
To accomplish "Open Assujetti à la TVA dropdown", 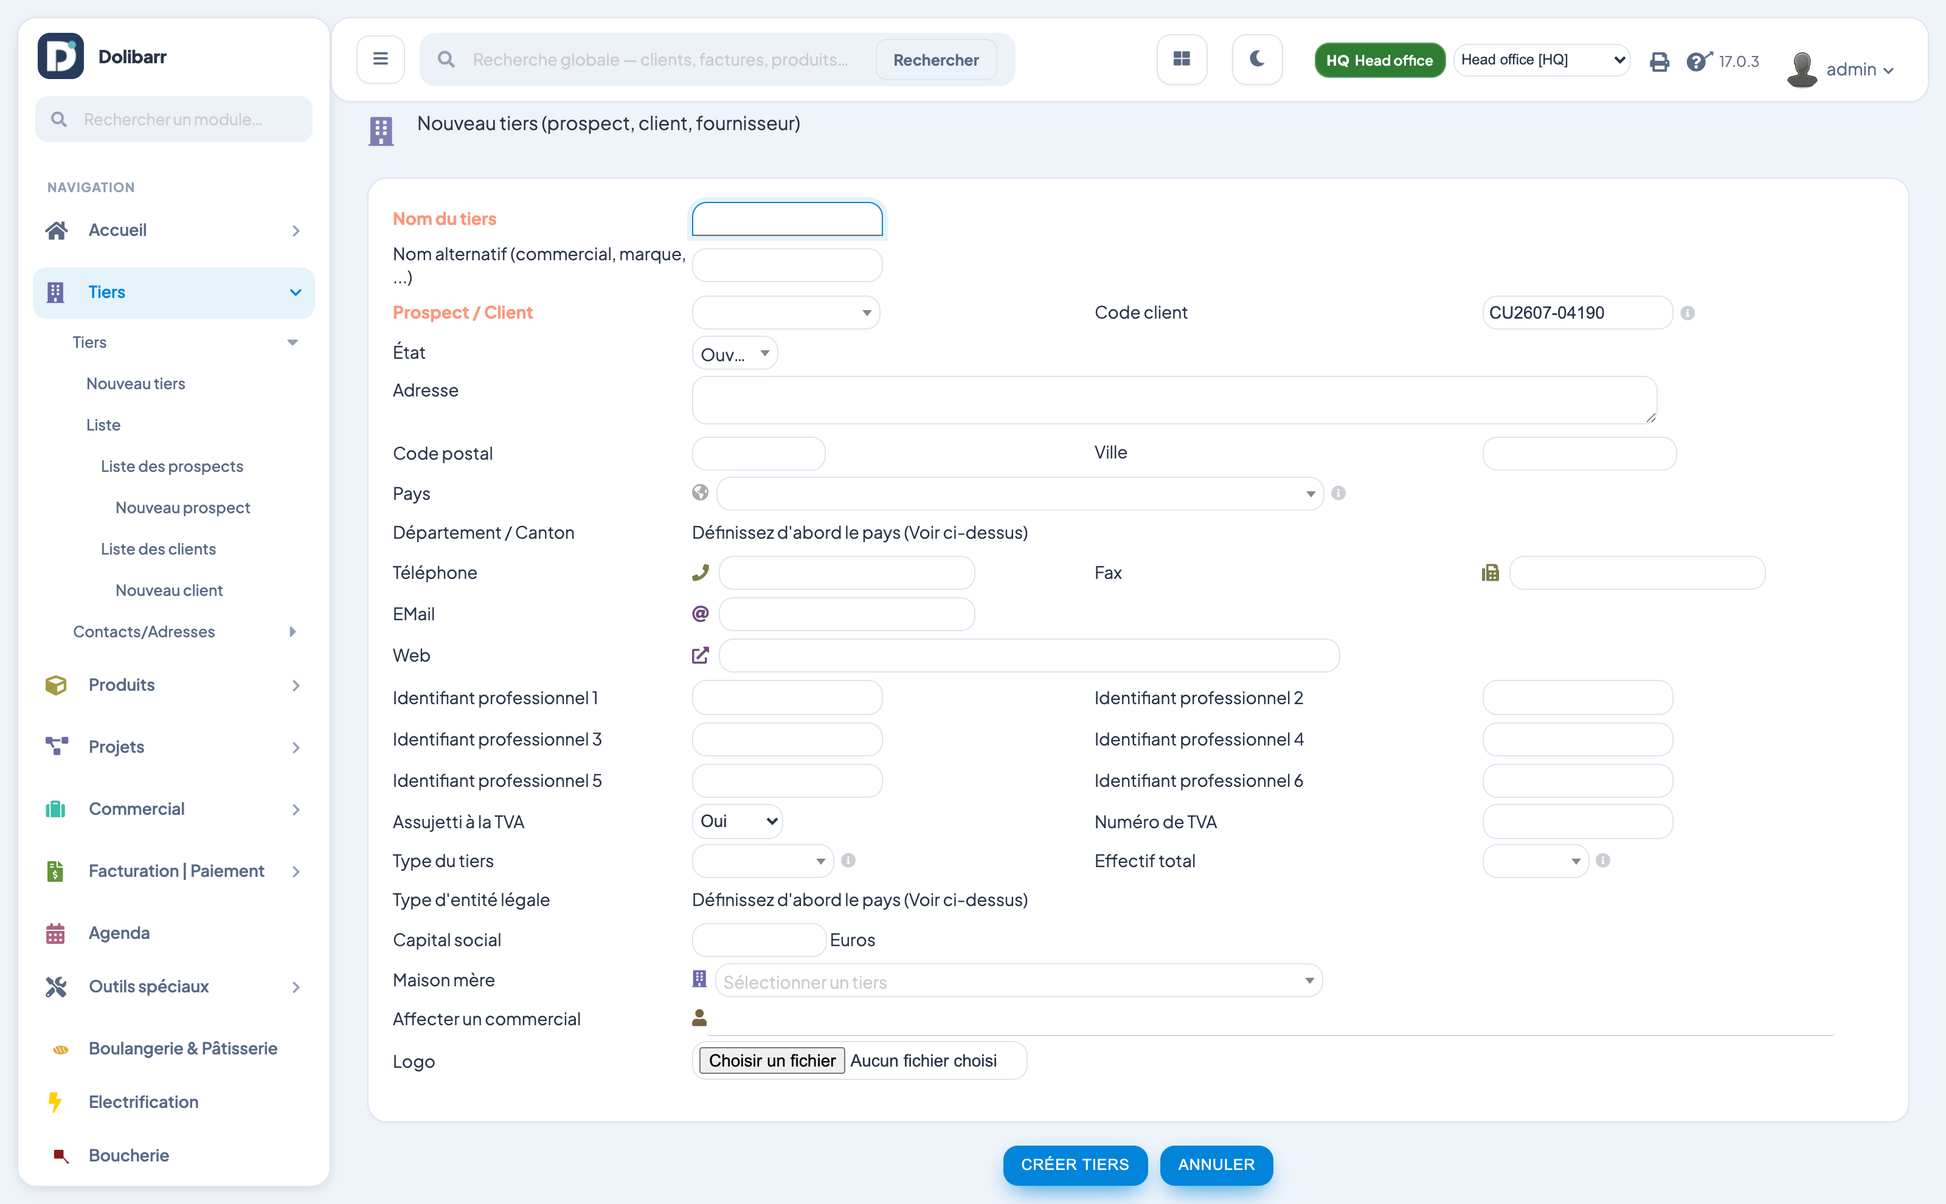I will 737,821.
